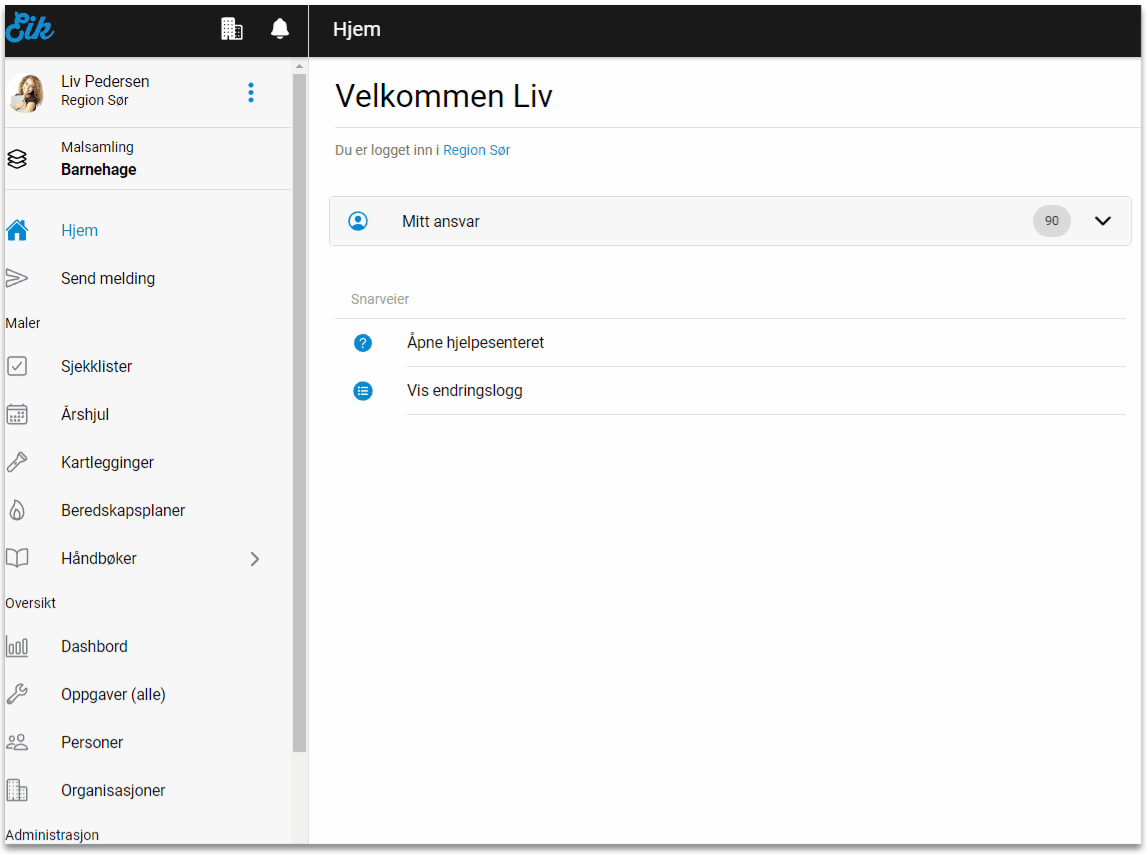Screen dimensions: 1146x854
Task: Expand the Mitt ansvar panel arrow
Action: [x=1103, y=221]
